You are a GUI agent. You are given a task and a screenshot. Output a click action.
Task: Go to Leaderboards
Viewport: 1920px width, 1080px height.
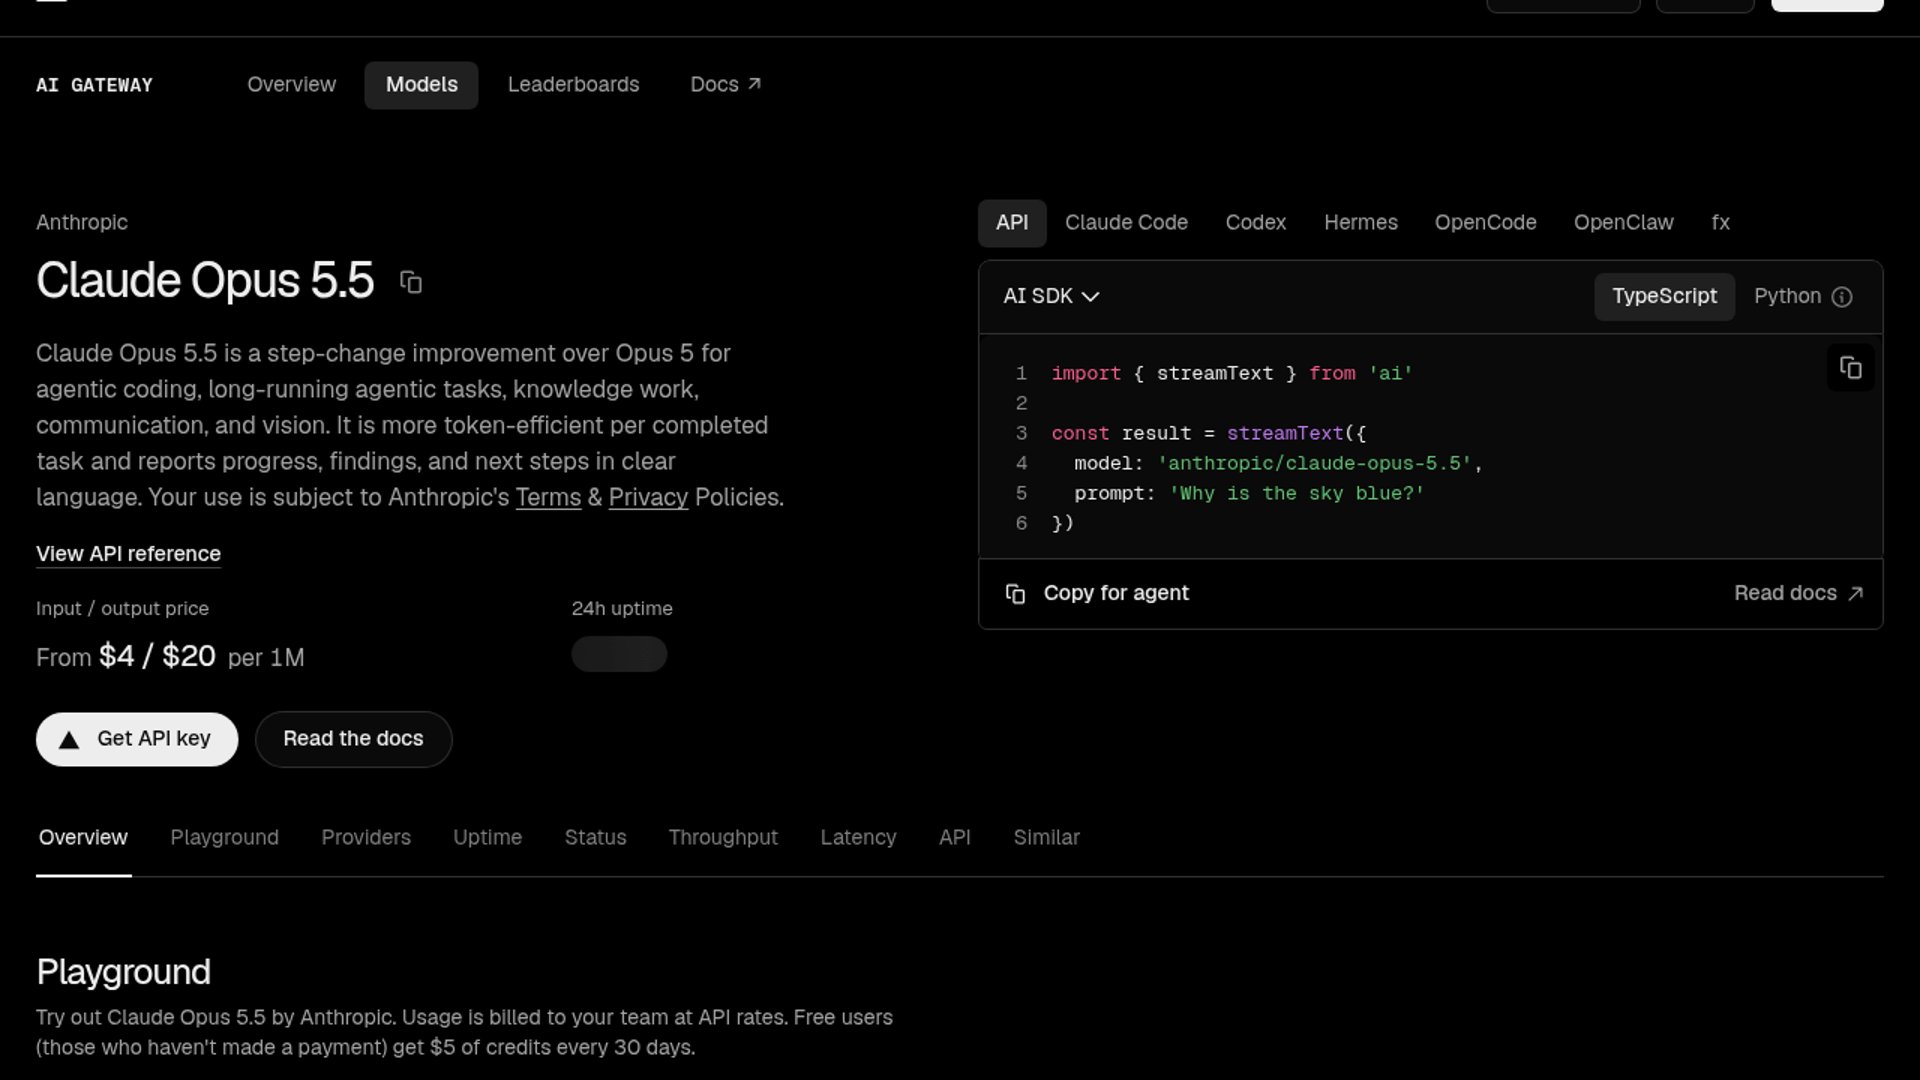click(573, 85)
